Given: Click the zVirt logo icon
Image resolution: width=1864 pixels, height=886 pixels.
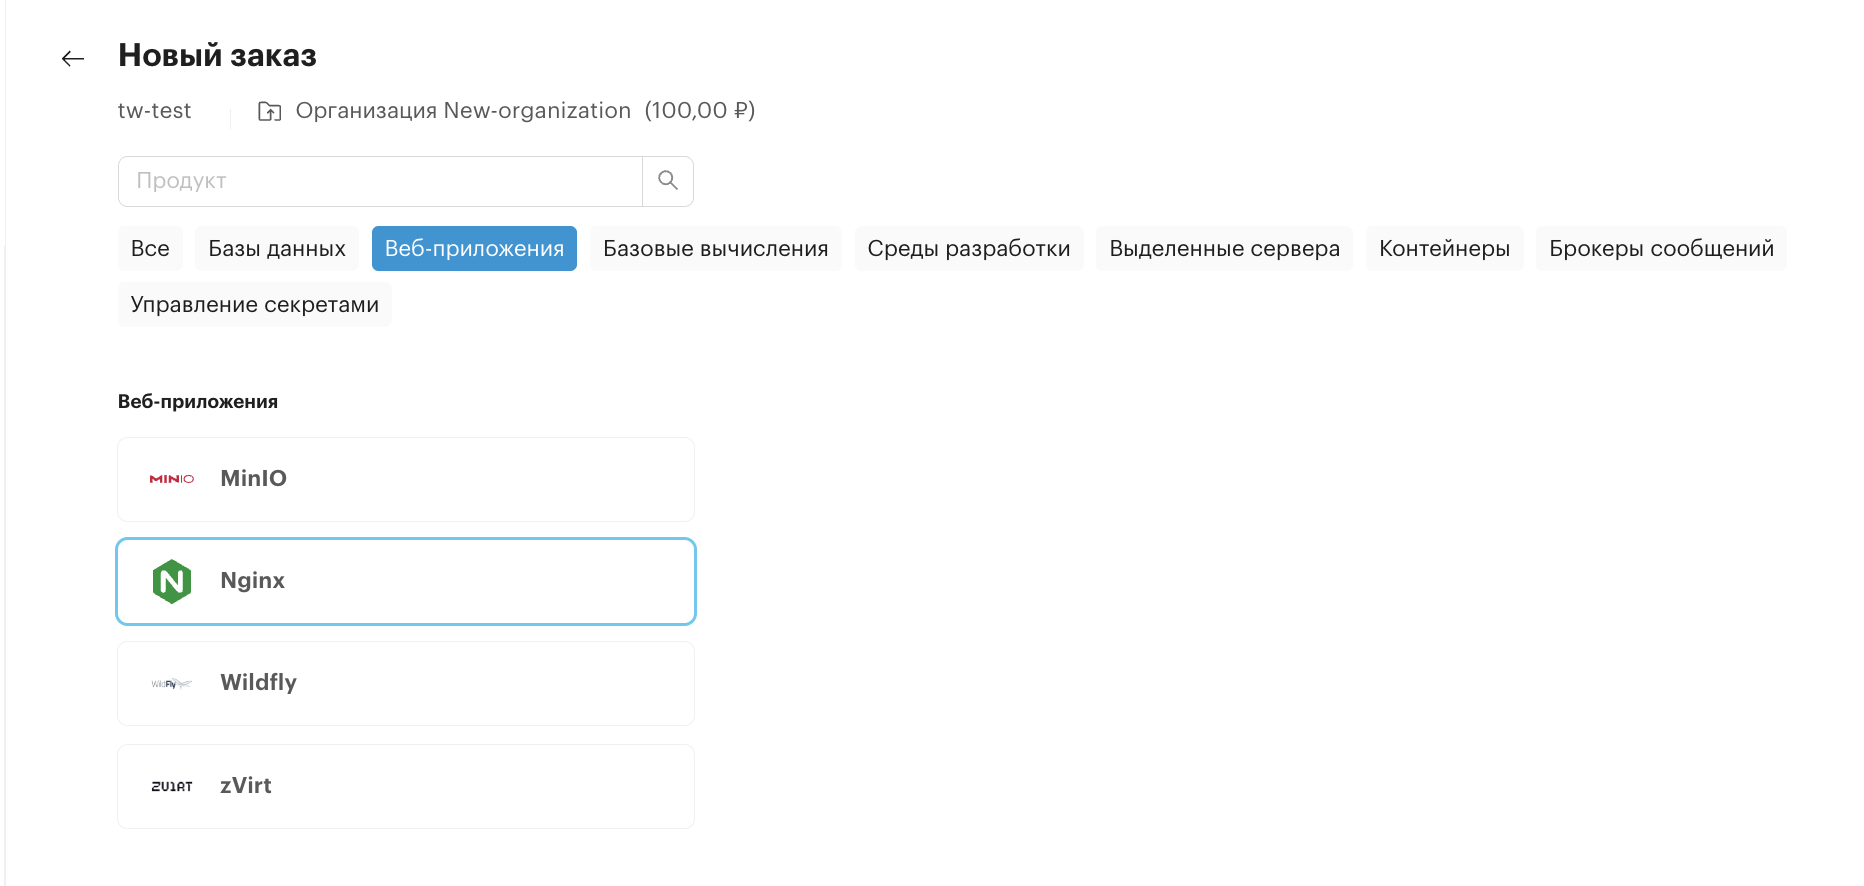Looking at the screenshot, I should 172,786.
